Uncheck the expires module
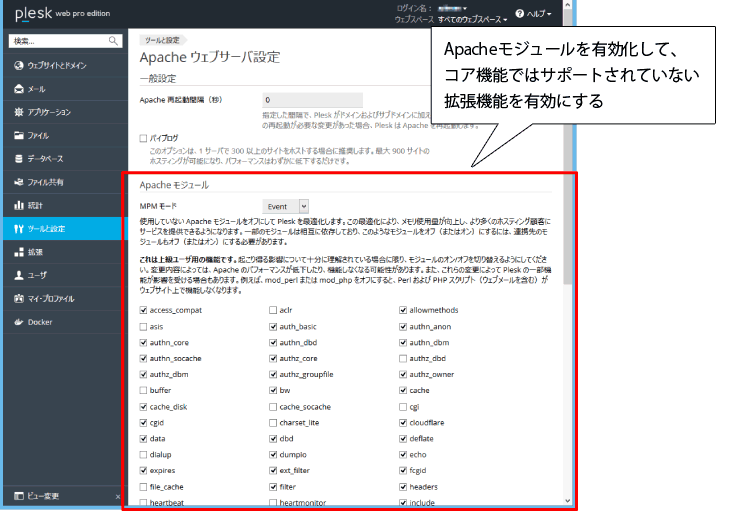The image size is (730, 512). [x=143, y=471]
